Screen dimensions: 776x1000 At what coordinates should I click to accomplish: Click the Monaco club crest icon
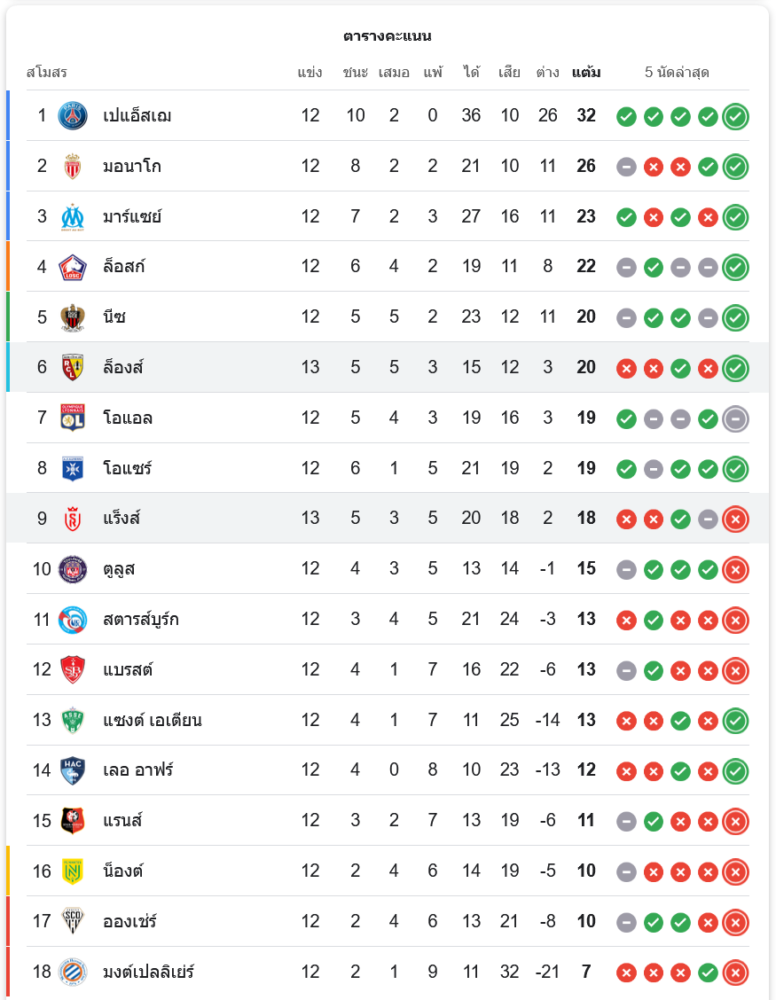tap(72, 166)
